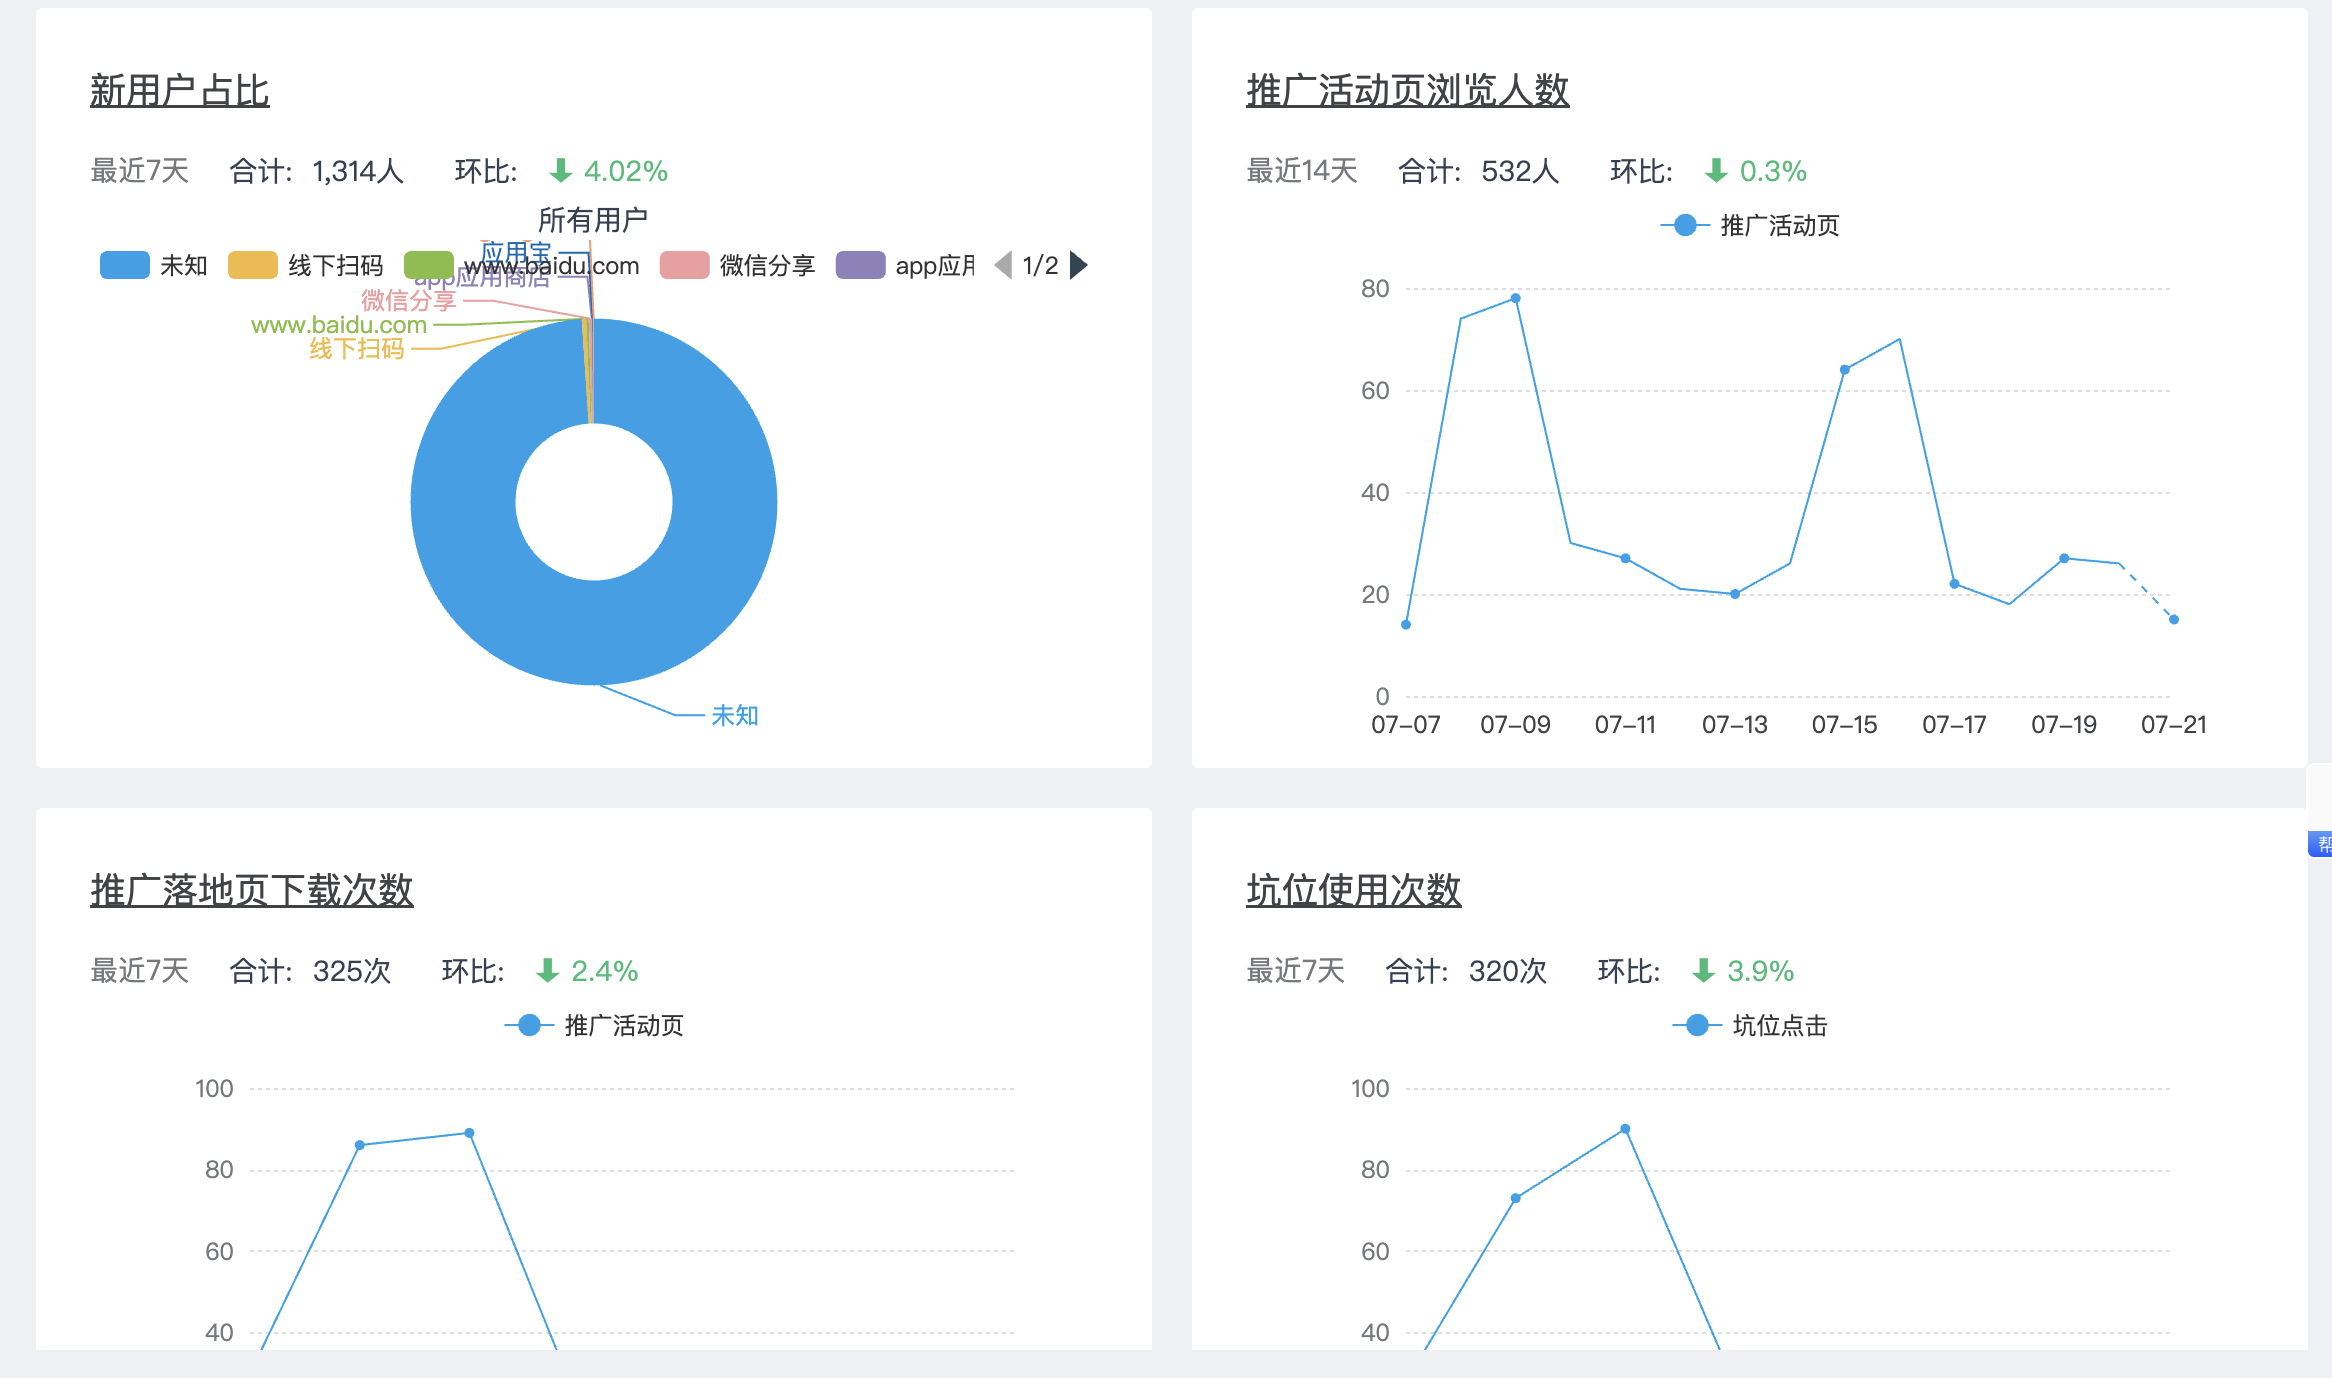Screen dimensions: 2332x1378
Task: Click the 4.02% decrease arrow icon
Action: 561,171
